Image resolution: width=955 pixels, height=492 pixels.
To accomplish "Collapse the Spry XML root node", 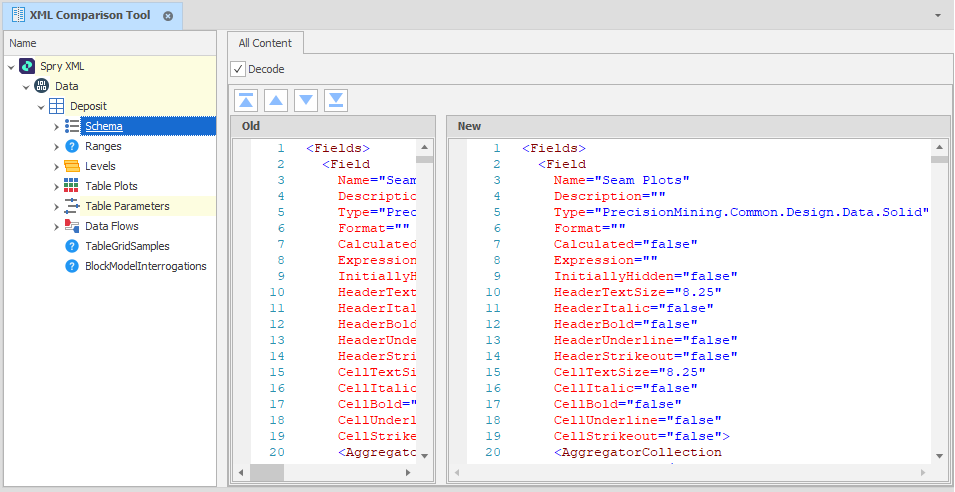I will [x=11, y=66].
